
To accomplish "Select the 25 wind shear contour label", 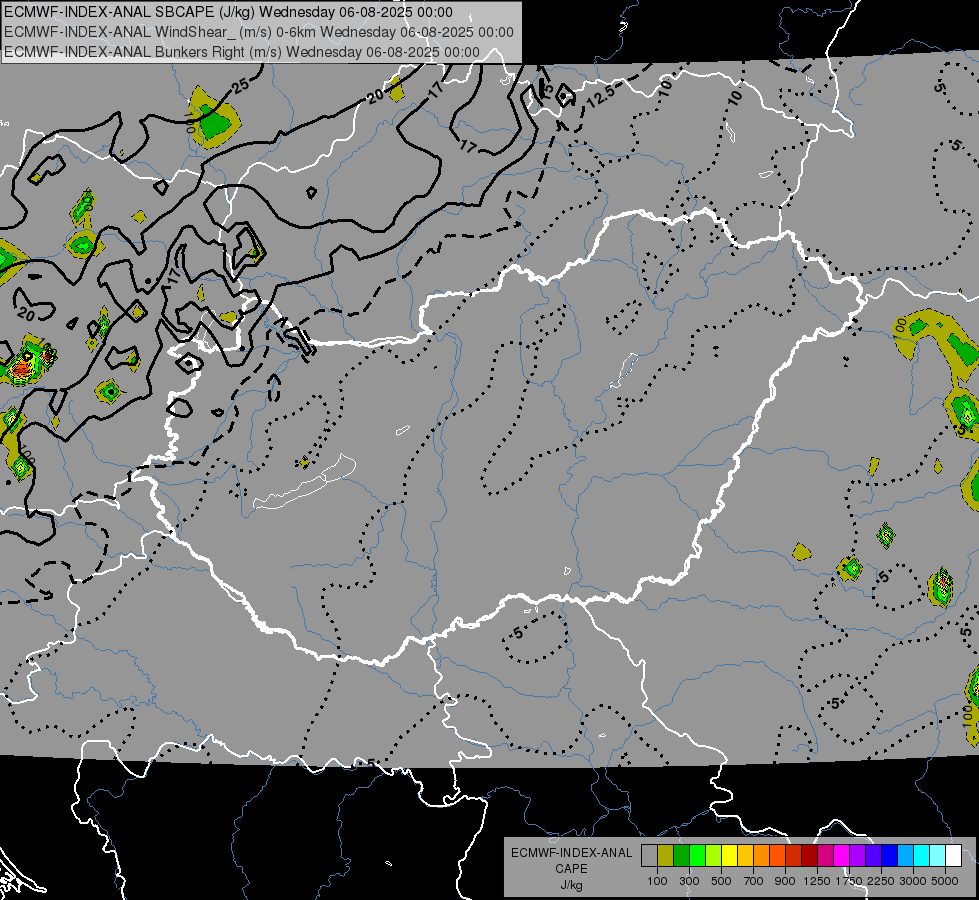I will (241, 86).
